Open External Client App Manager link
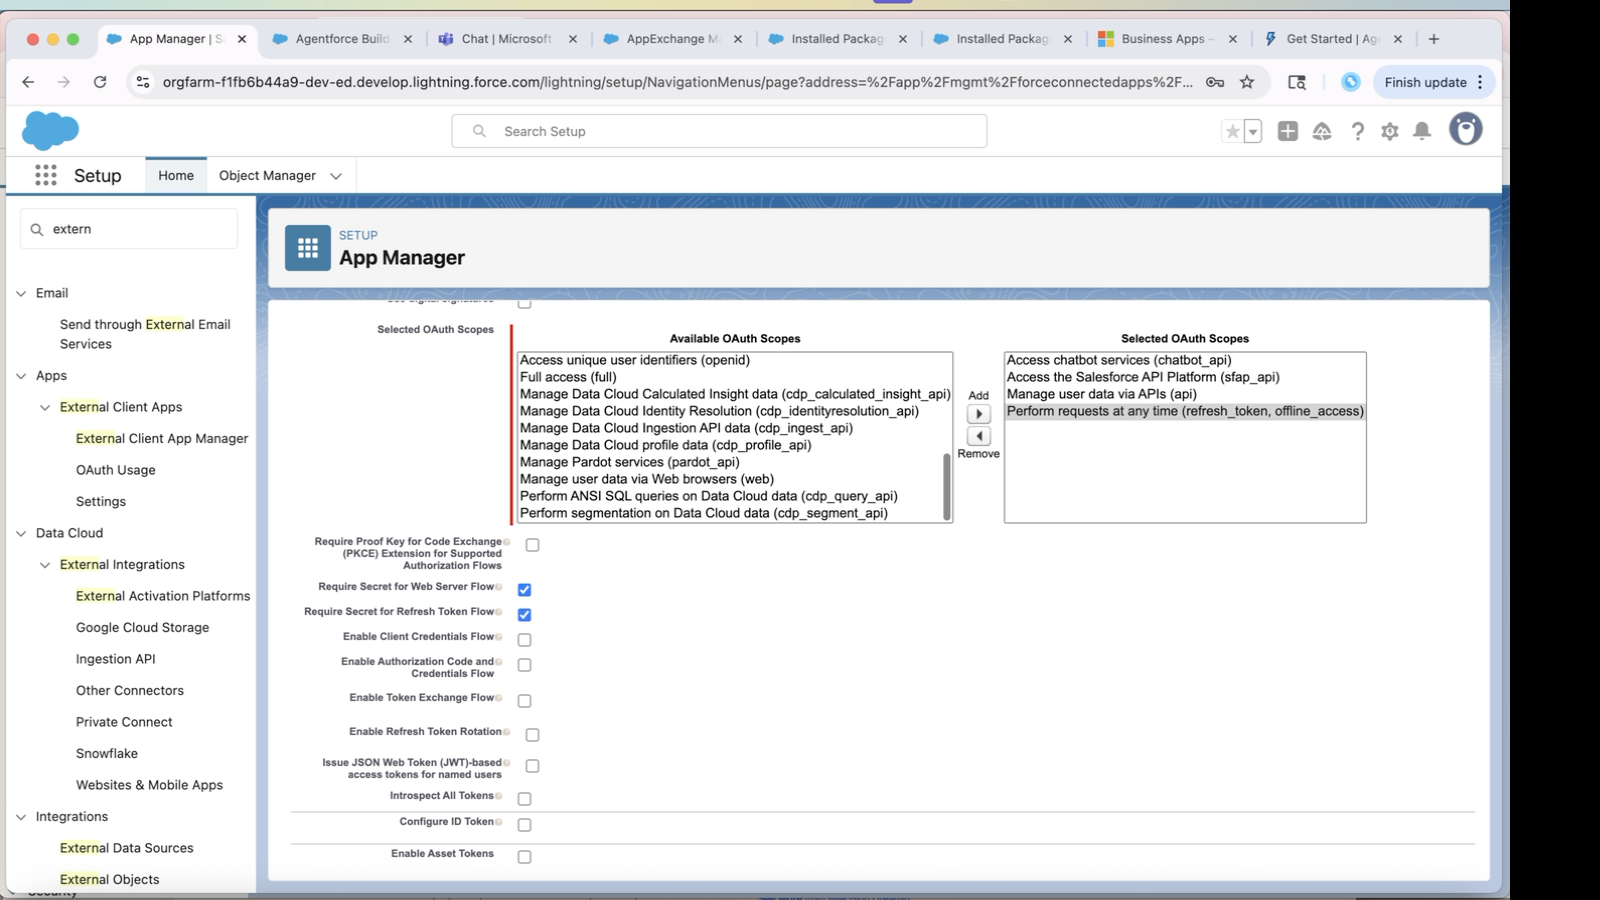1600x900 pixels. tap(162, 438)
